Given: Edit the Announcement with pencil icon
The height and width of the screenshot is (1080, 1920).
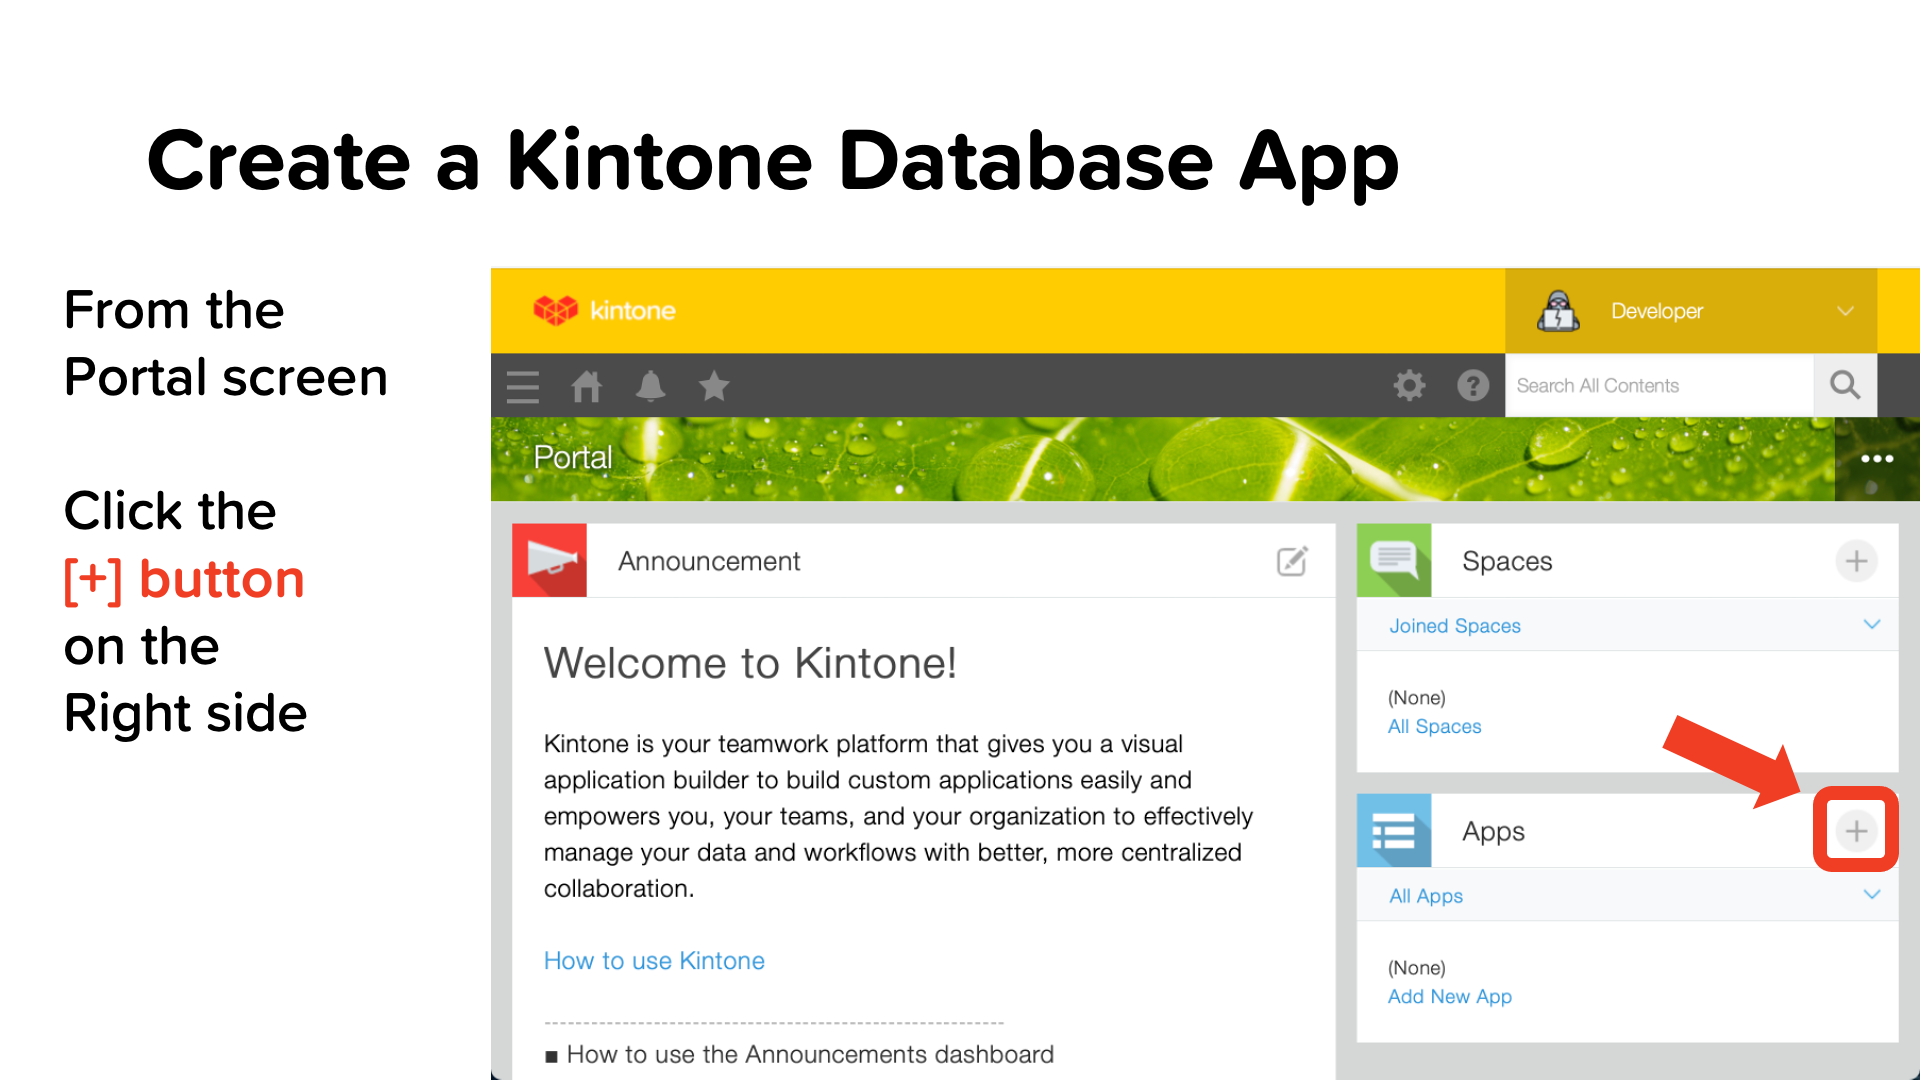Looking at the screenshot, I should click(1292, 561).
